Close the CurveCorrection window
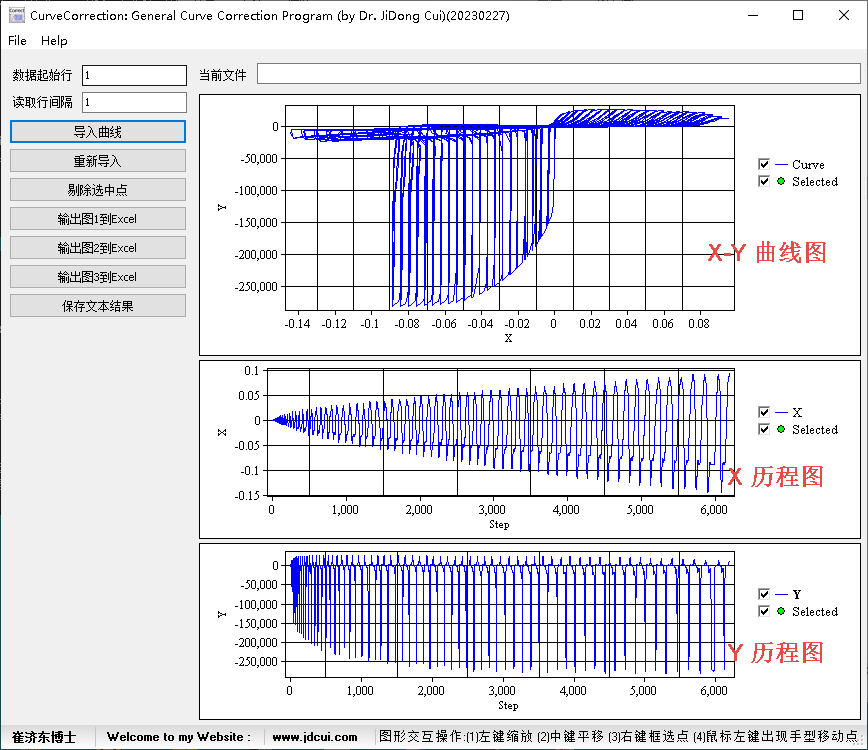This screenshot has height=750, width=868. click(844, 15)
